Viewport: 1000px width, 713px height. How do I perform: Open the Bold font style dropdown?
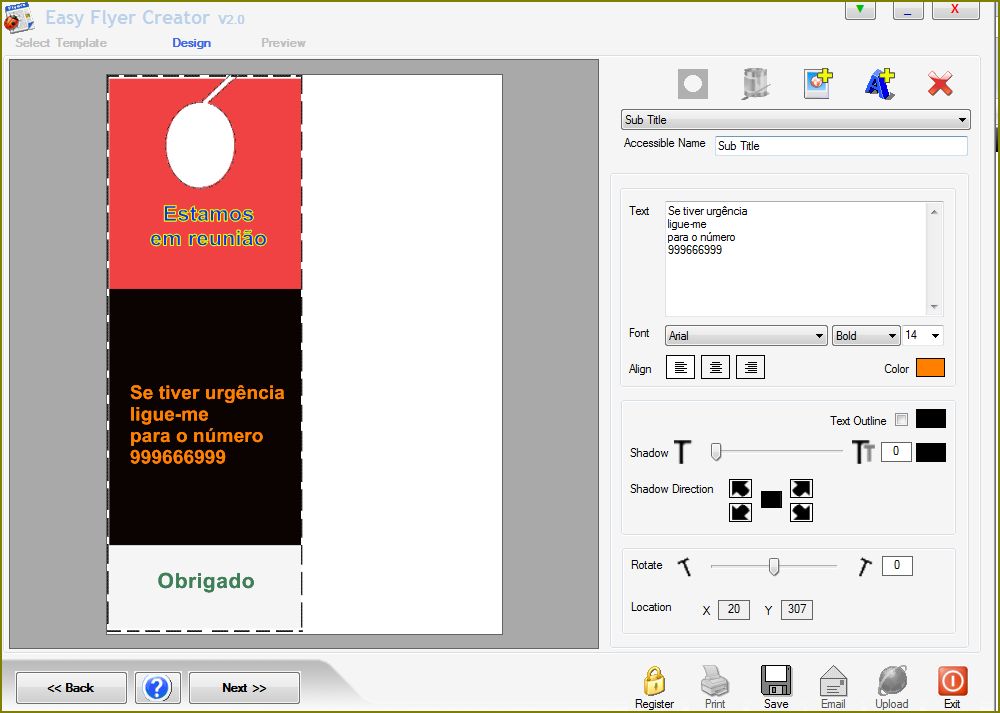(865, 336)
